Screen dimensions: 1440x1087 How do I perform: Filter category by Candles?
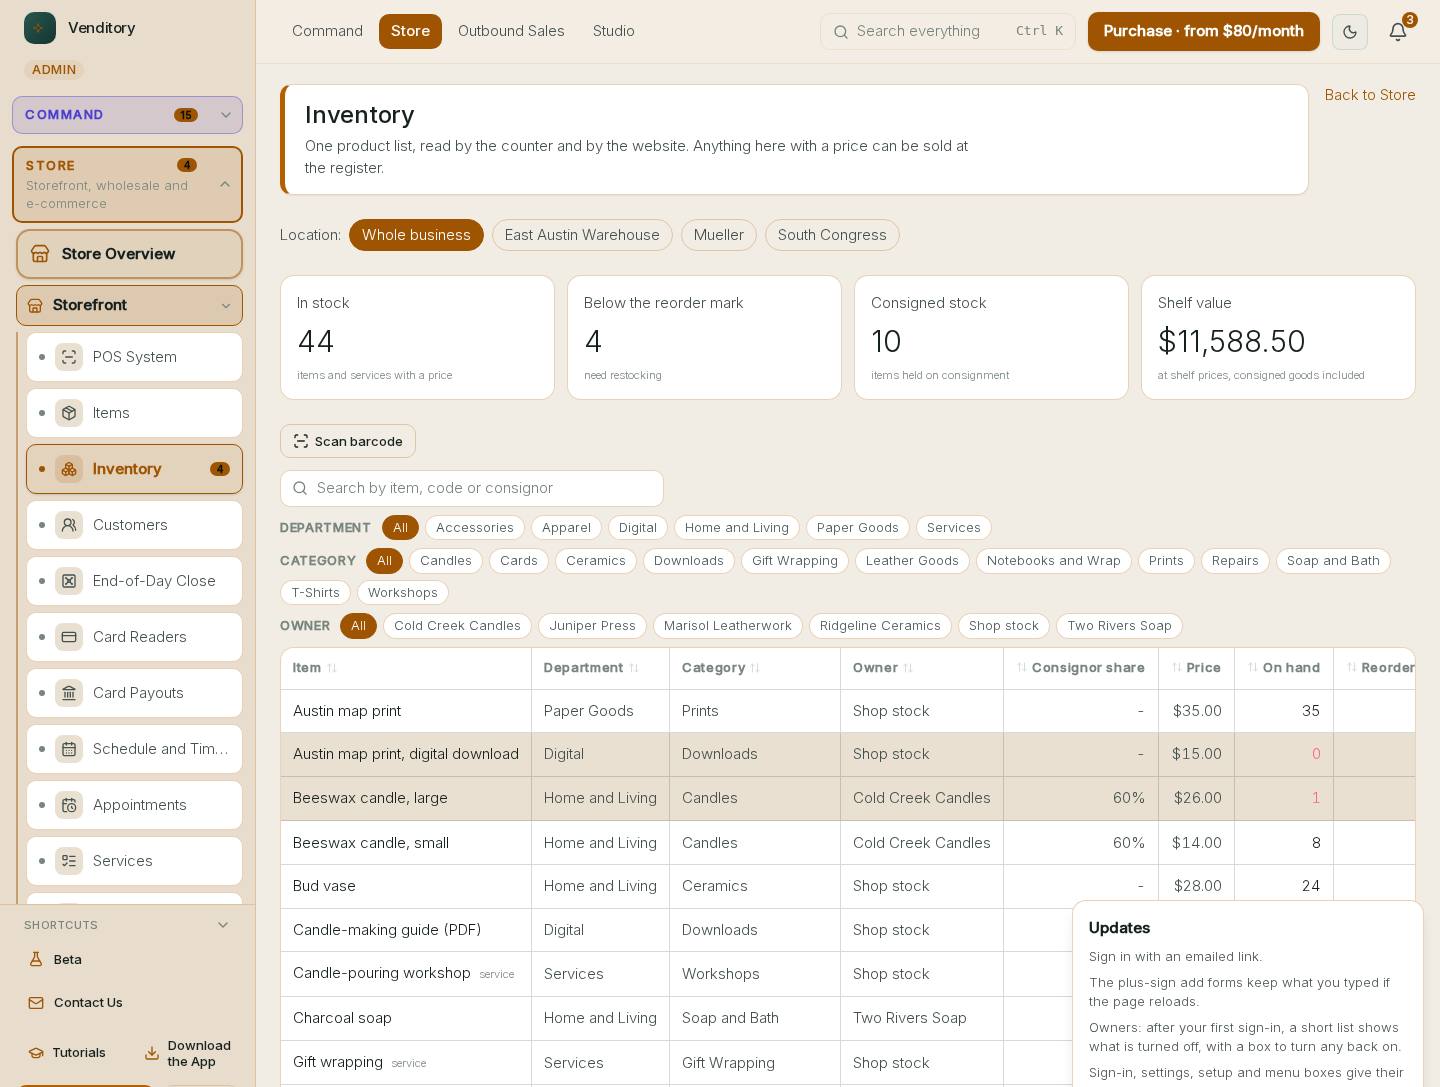[x=446, y=561]
